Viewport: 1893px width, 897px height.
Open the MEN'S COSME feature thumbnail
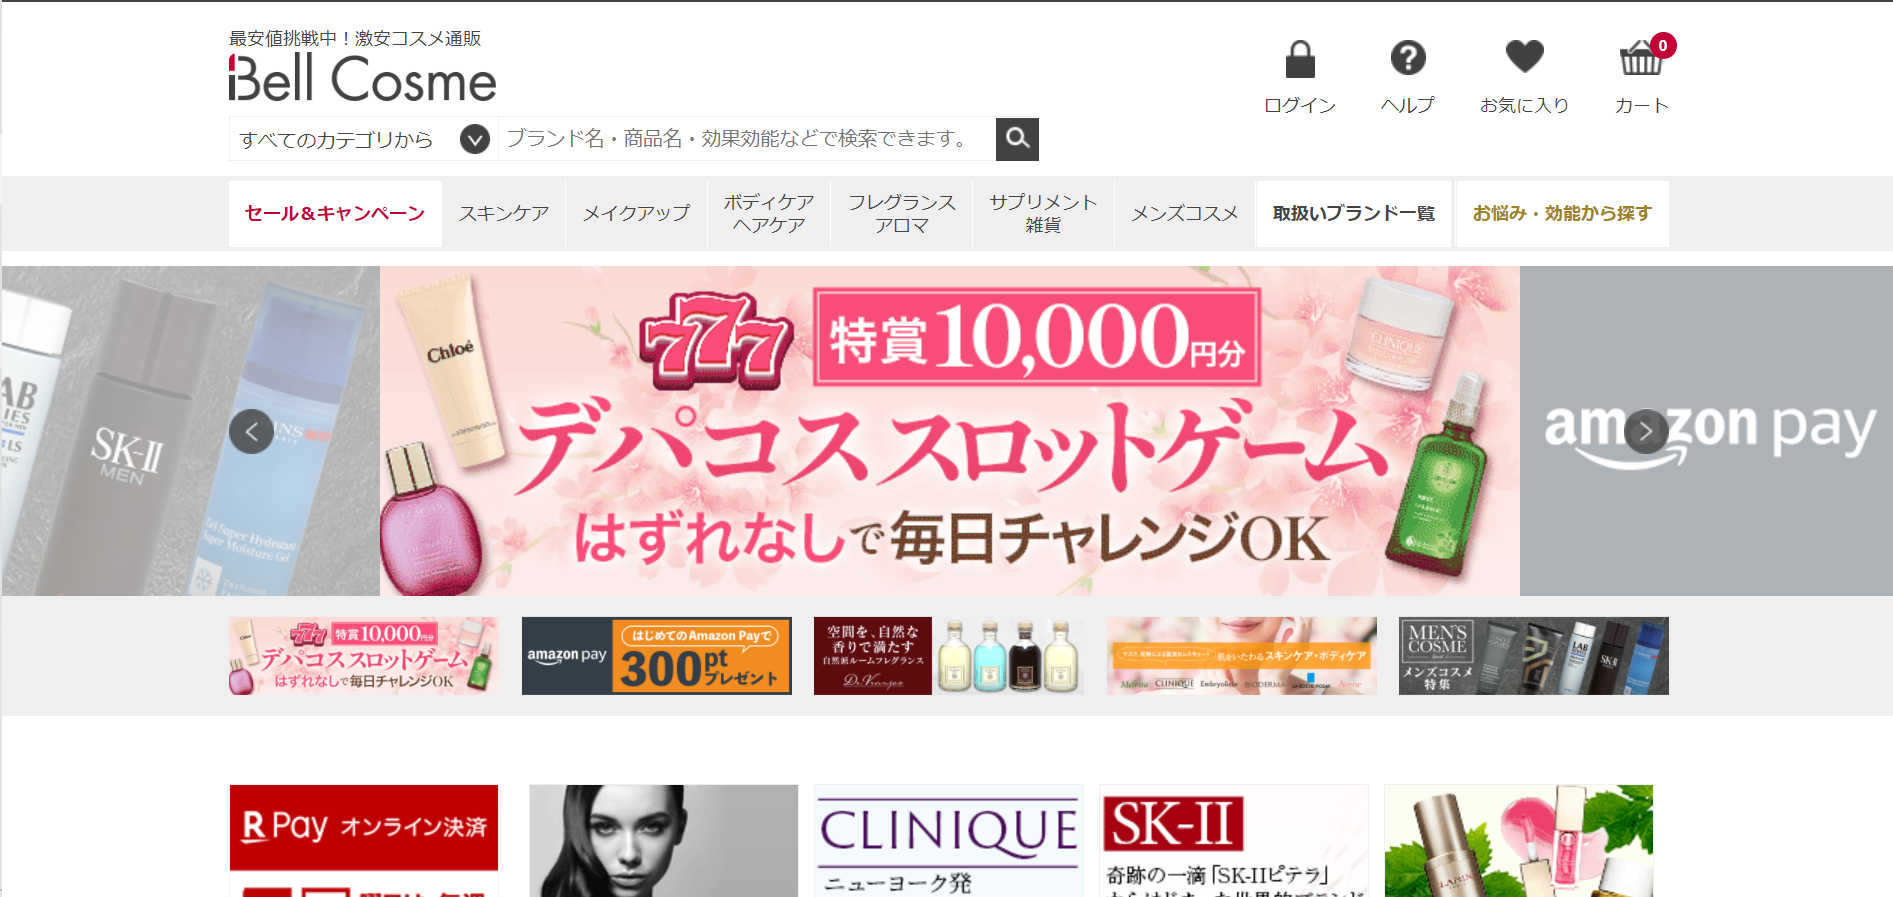pyautogui.click(x=1533, y=656)
